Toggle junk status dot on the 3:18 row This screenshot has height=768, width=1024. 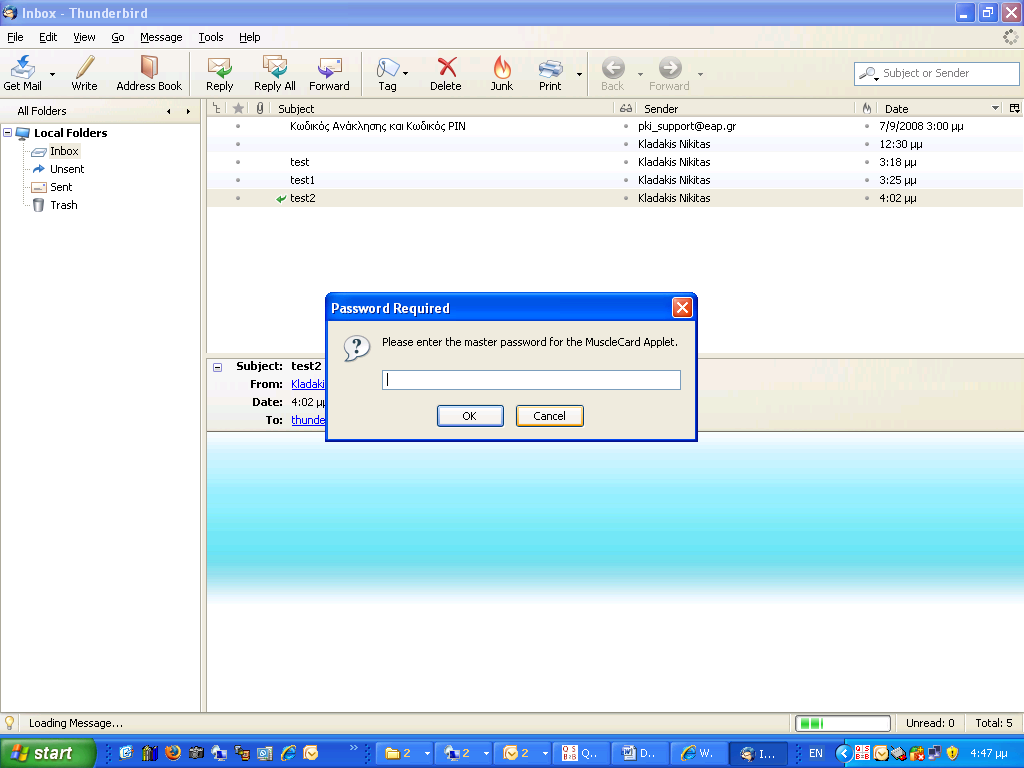click(867, 162)
